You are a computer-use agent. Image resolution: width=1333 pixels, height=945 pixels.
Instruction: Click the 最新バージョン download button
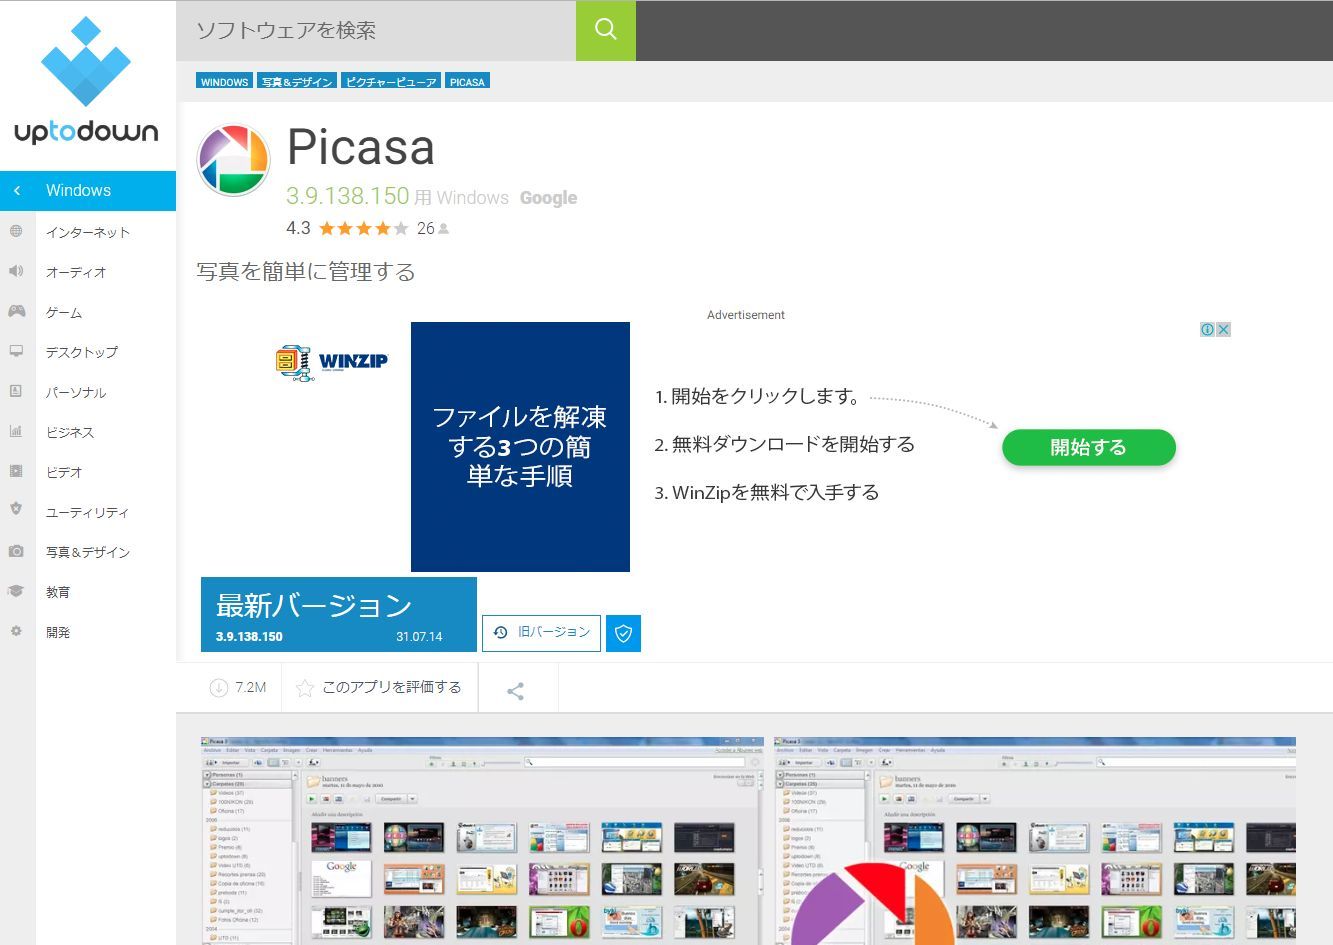tap(339, 615)
